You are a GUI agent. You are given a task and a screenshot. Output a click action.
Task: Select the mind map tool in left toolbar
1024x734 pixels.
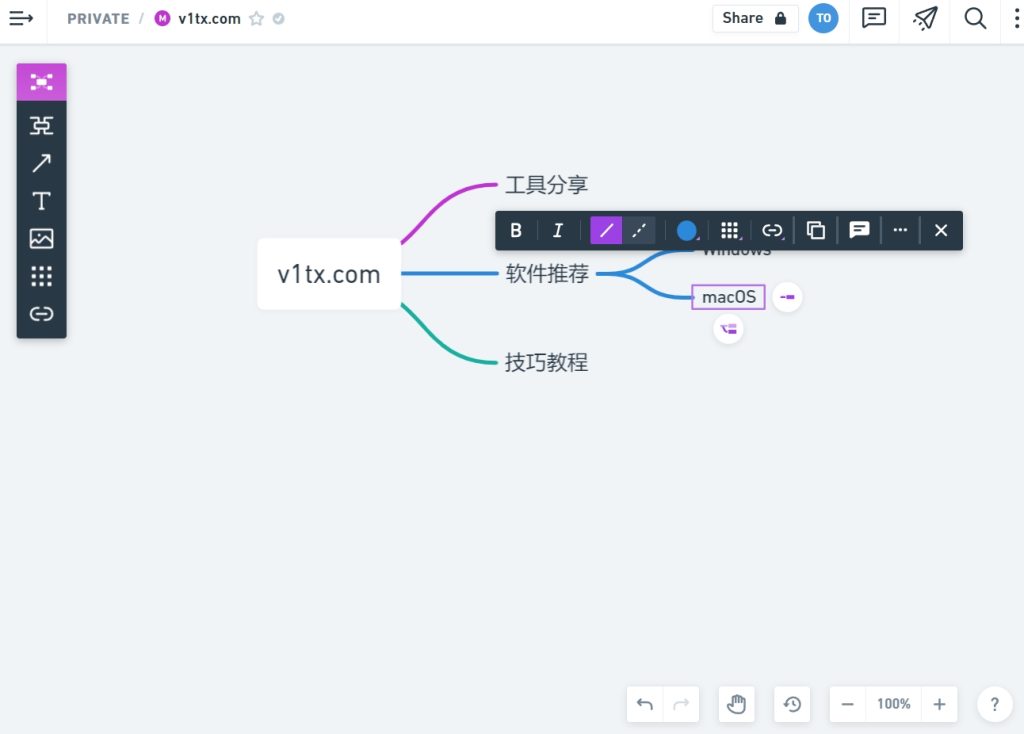41,82
